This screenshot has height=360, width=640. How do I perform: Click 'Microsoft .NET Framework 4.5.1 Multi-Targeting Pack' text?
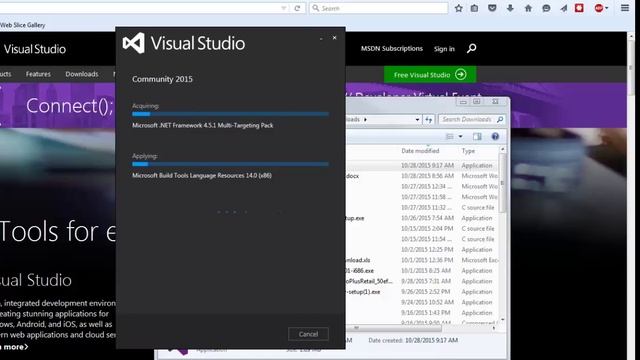202,125
